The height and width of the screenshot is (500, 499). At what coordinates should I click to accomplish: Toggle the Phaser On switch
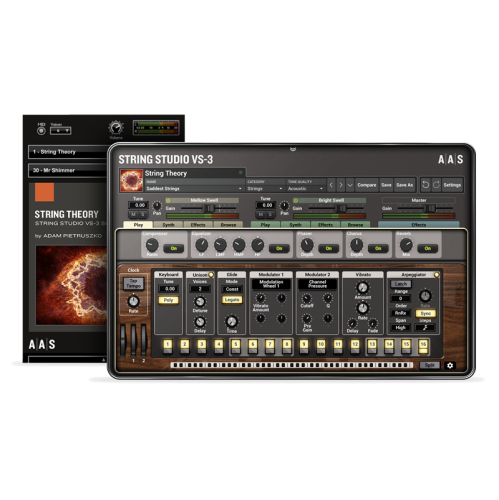[x=329, y=248]
